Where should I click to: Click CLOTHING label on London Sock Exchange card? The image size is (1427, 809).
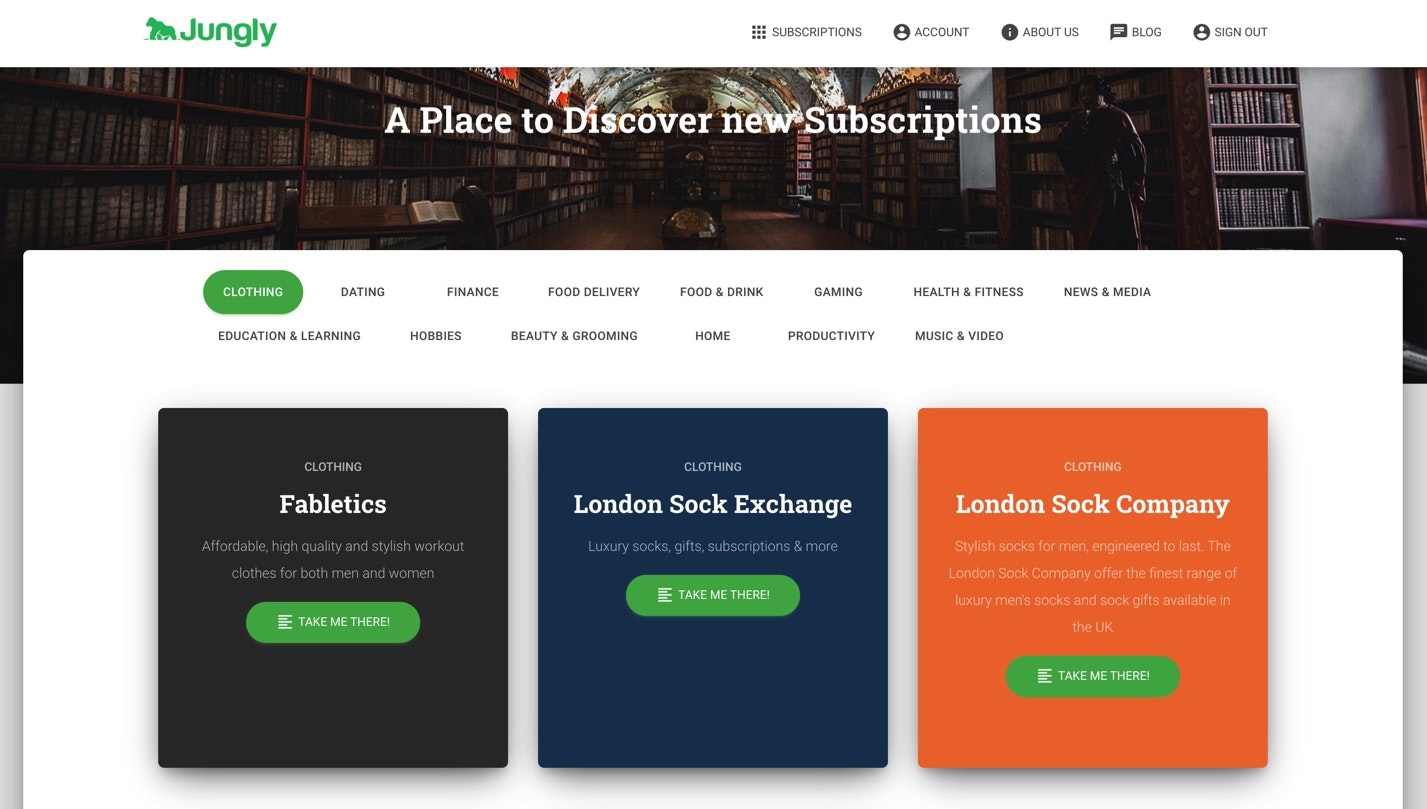[x=713, y=467]
